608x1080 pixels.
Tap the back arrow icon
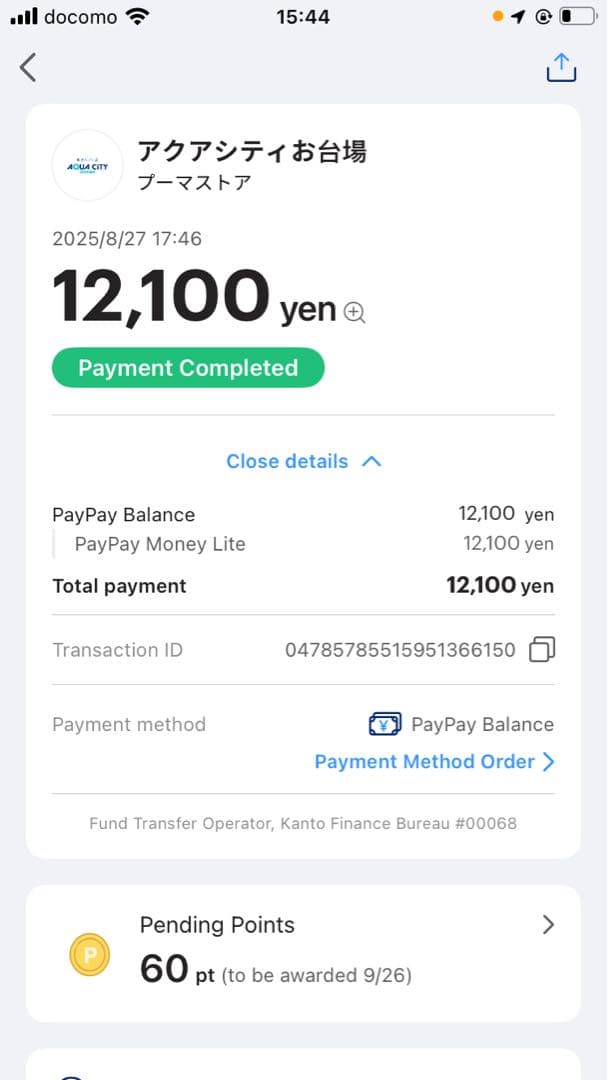[28, 67]
